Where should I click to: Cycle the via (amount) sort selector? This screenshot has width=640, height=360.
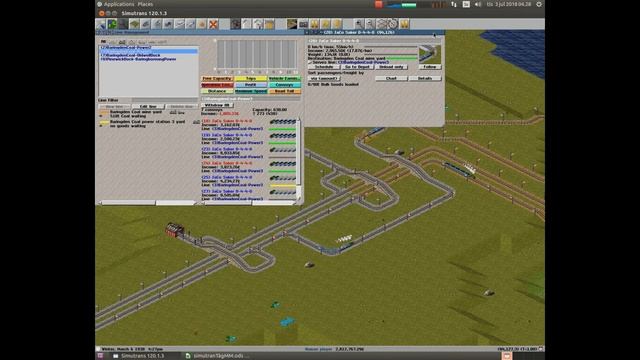(324, 78)
